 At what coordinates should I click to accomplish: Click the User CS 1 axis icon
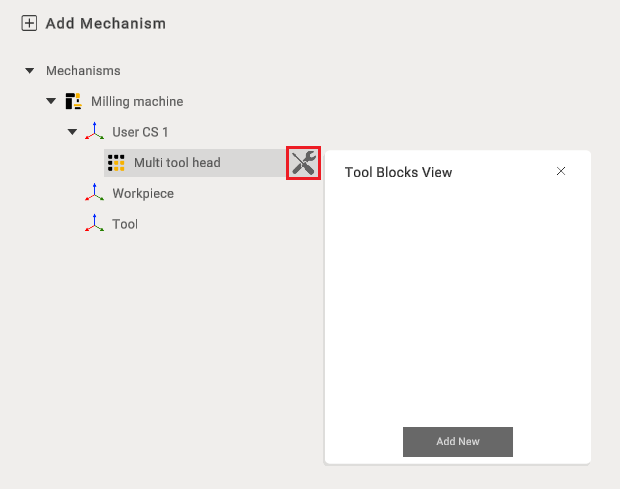95,131
